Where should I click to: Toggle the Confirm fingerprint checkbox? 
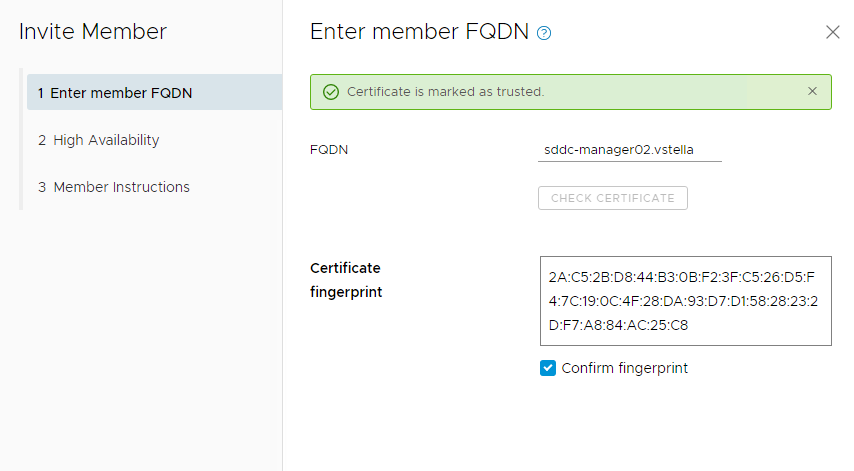tap(548, 368)
